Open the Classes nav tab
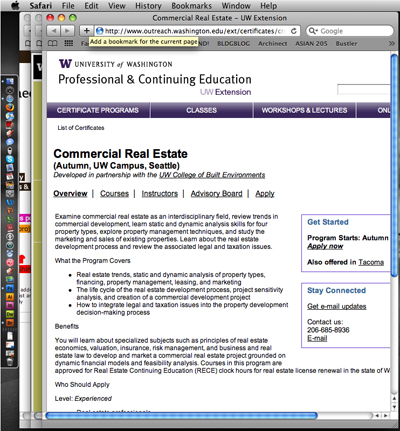Image resolution: width=400 pixels, height=431 pixels. (202, 110)
